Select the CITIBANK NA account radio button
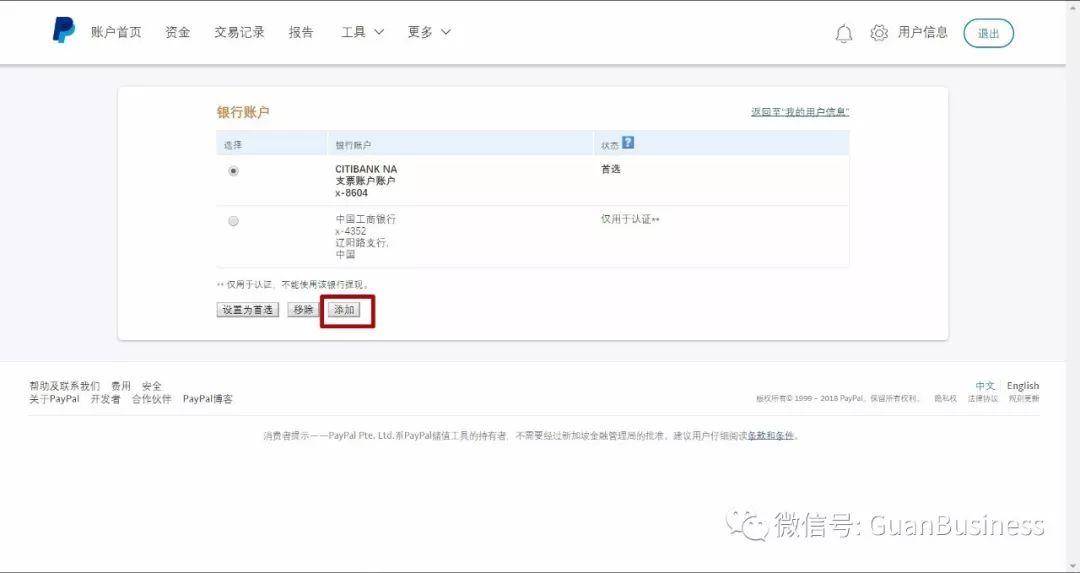Viewport: 1080px width, 573px height. pyautogui.click(x=233, y=171)
